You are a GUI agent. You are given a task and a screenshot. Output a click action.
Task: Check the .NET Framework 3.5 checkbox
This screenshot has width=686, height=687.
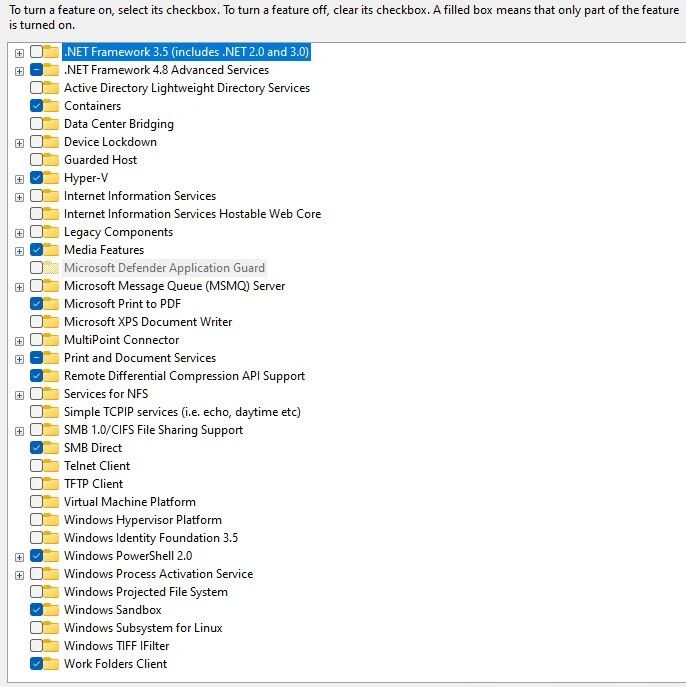pos(36,52)
